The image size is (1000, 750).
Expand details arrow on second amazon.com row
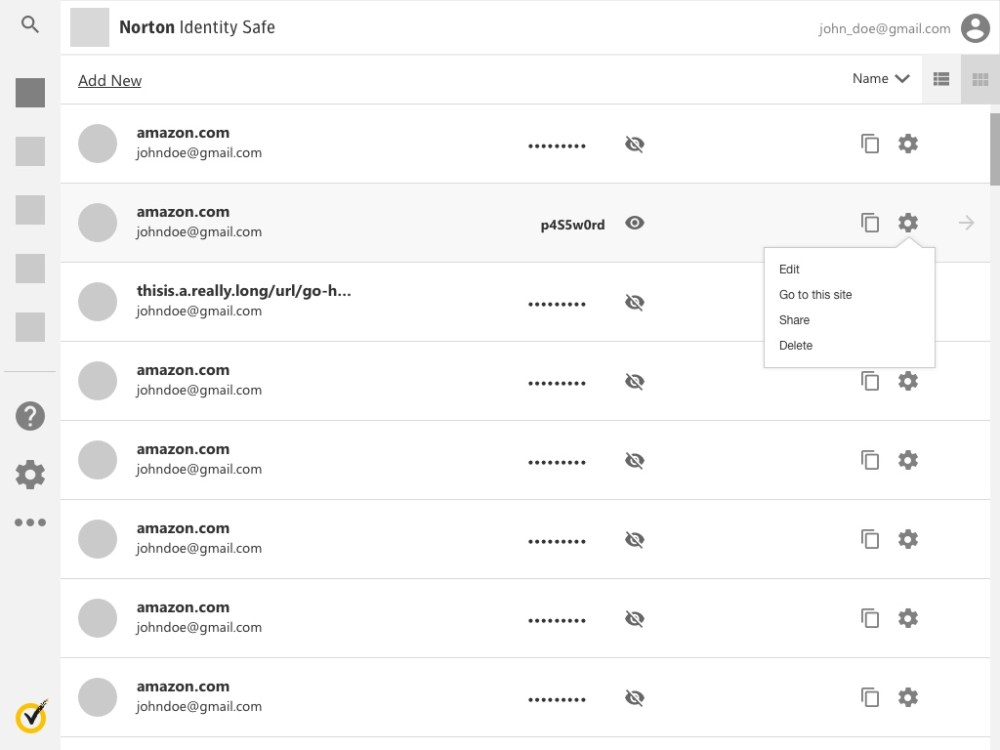(966, 223)
